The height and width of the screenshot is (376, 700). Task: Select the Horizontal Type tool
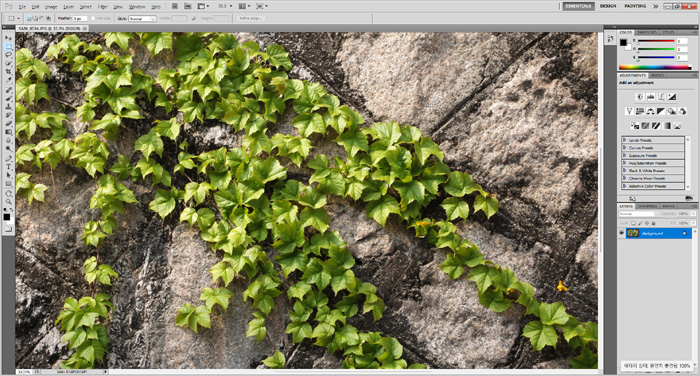8,167
